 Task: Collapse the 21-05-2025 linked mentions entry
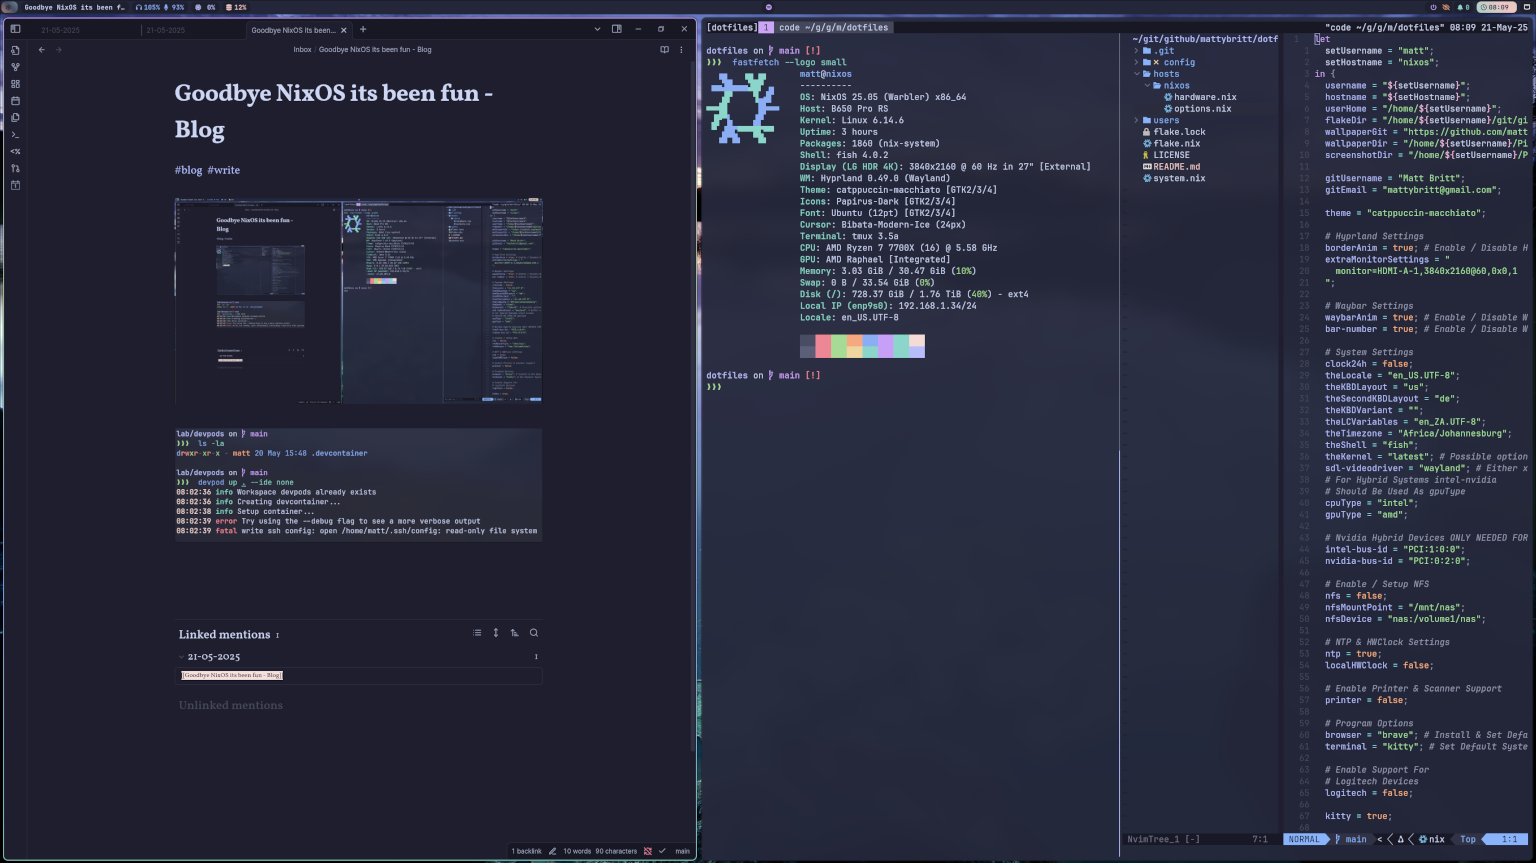coord(182,656)
